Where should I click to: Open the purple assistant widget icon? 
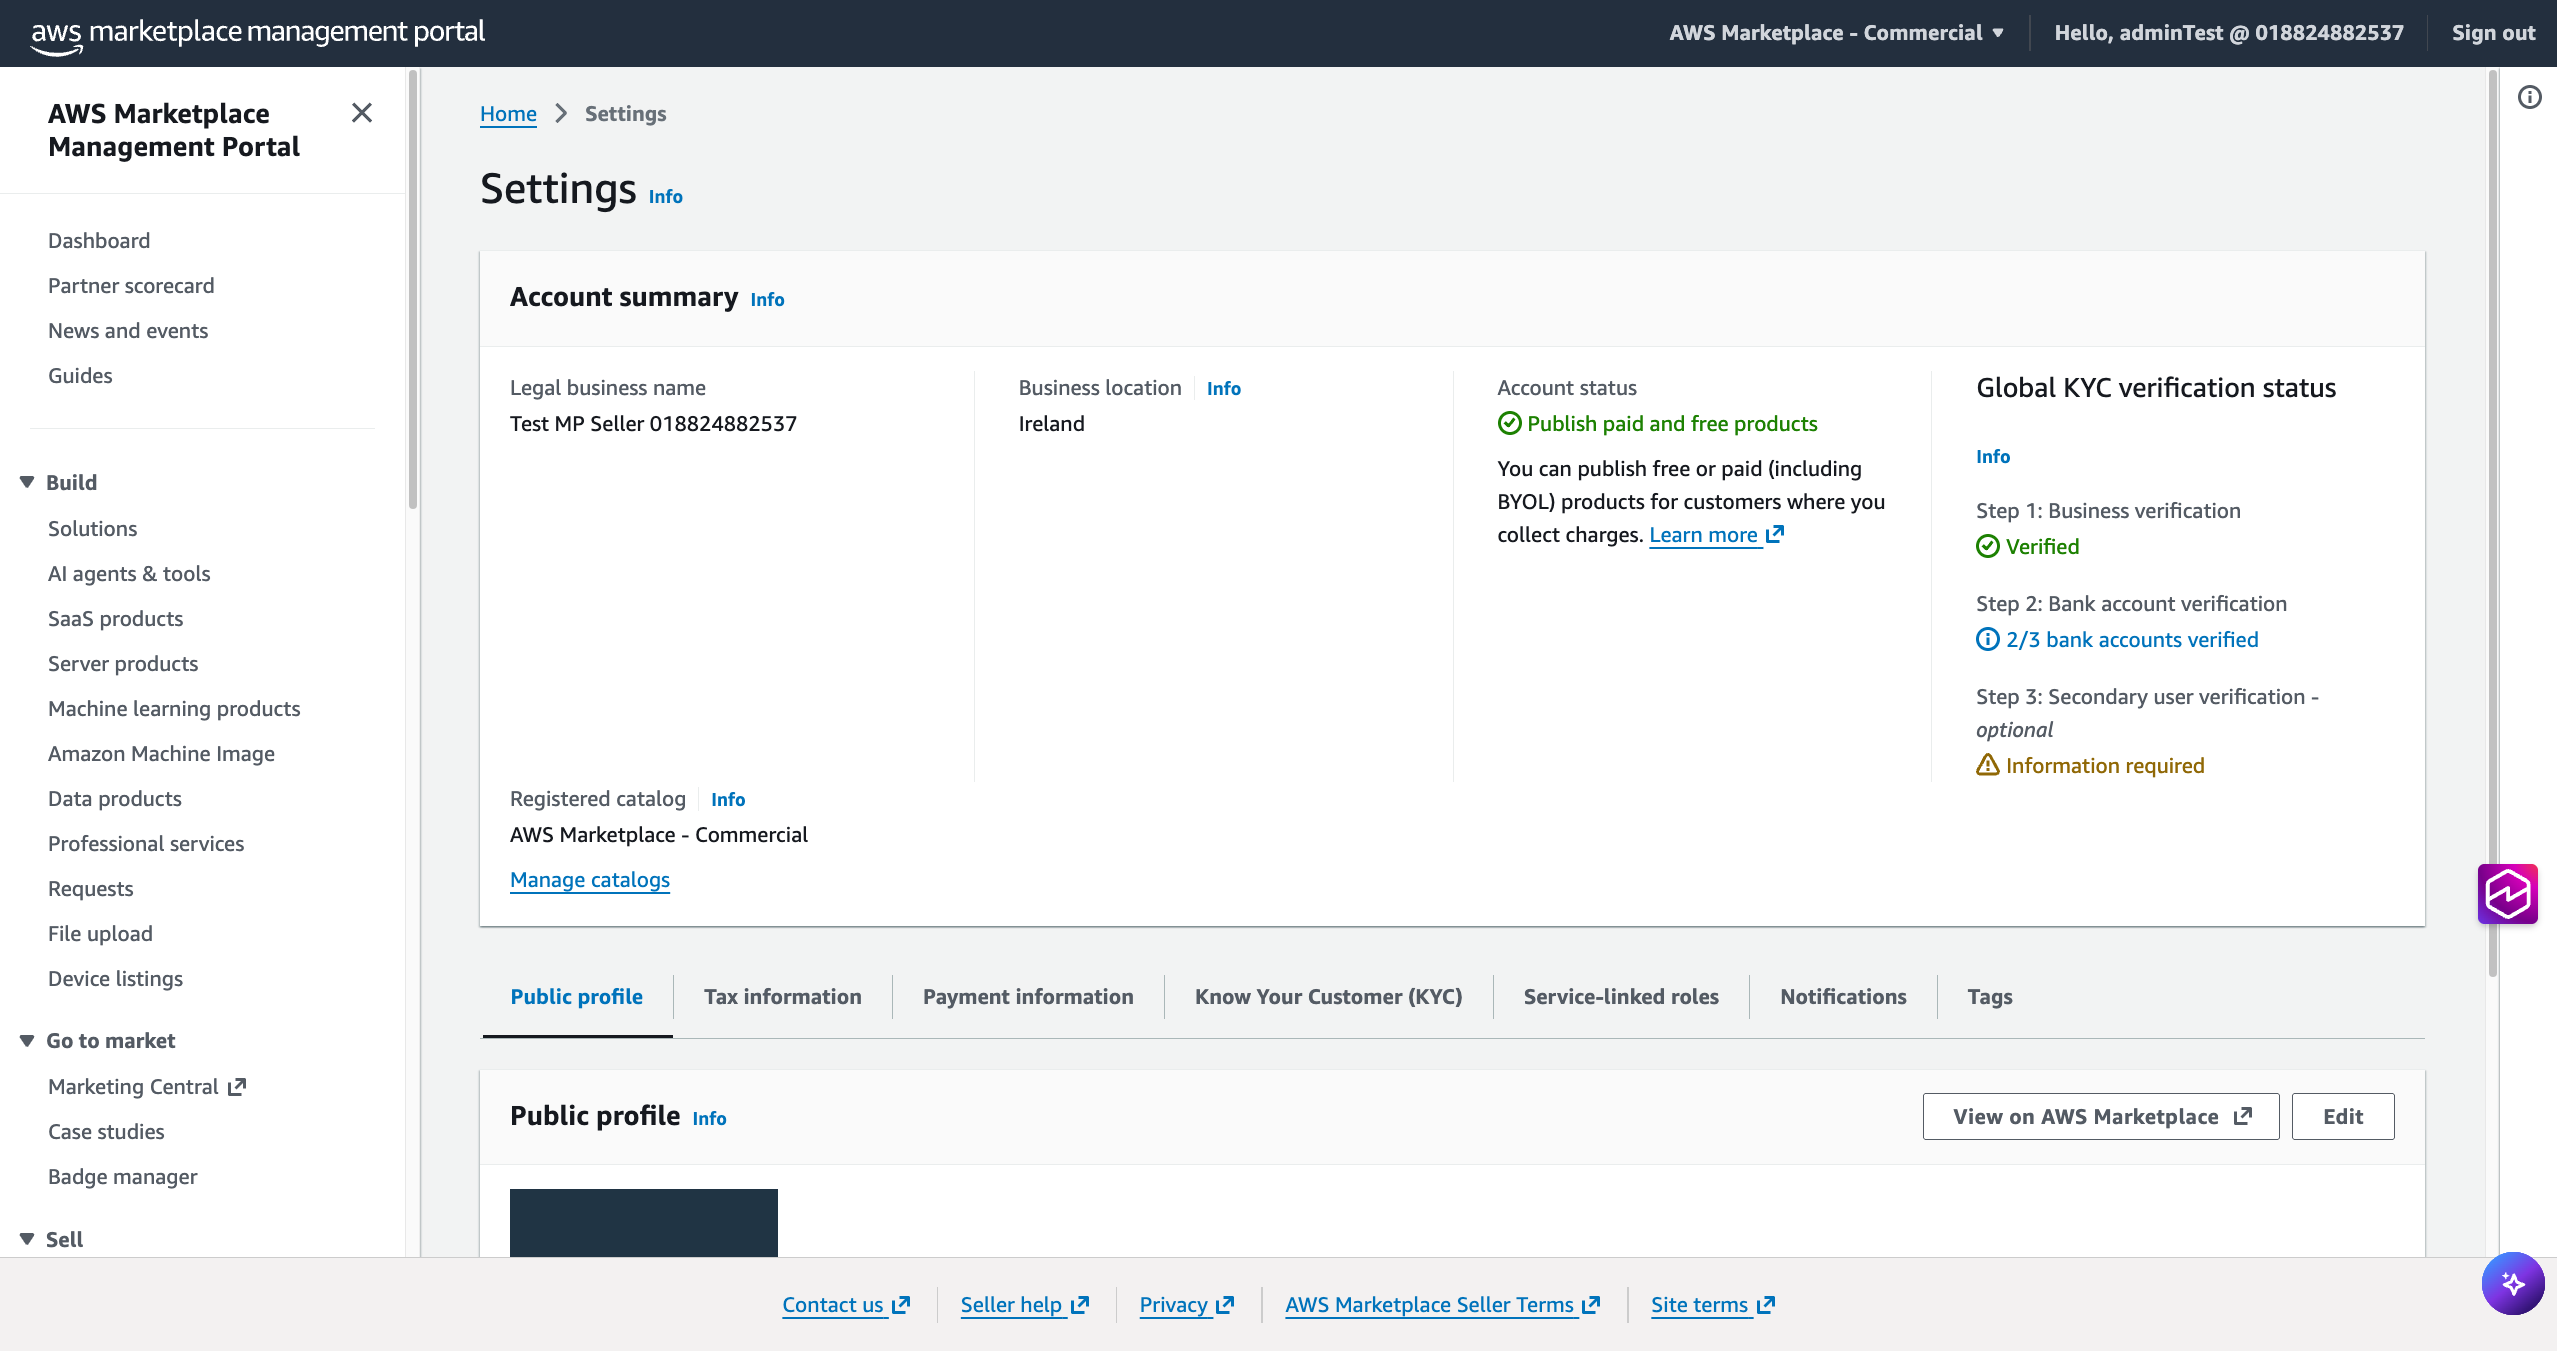(2507, 893)
